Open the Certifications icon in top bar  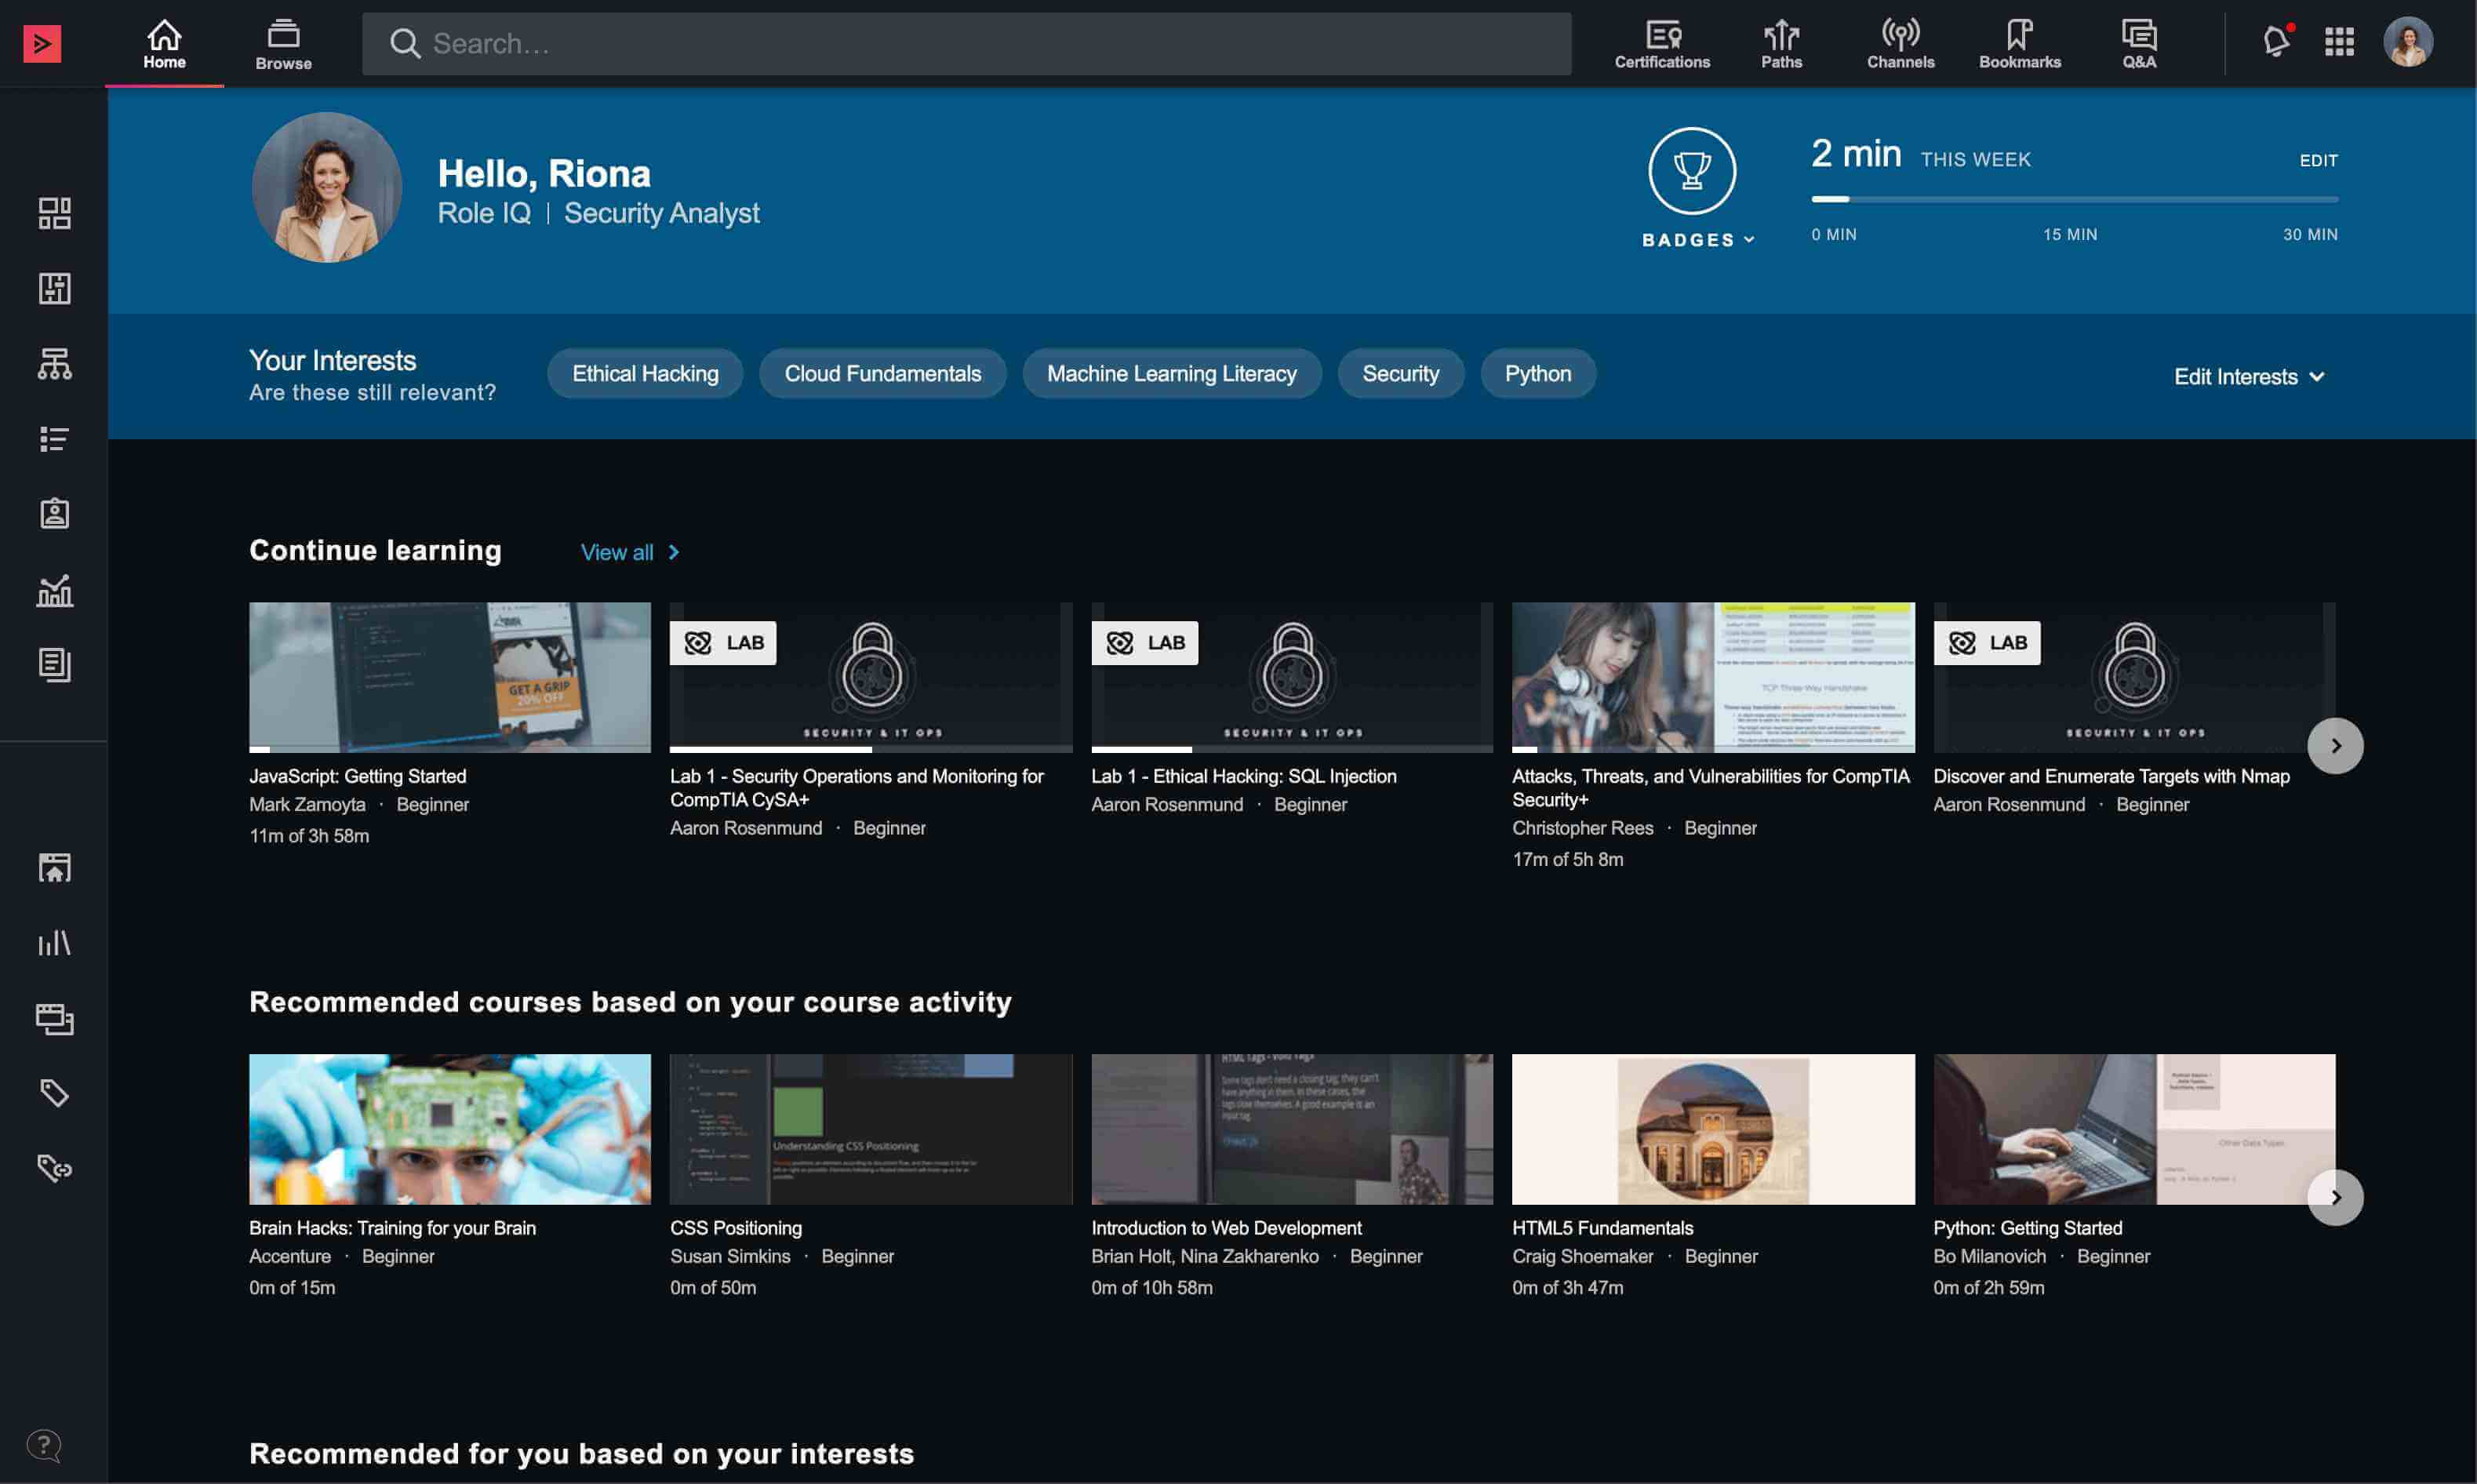pos(1661,44)
